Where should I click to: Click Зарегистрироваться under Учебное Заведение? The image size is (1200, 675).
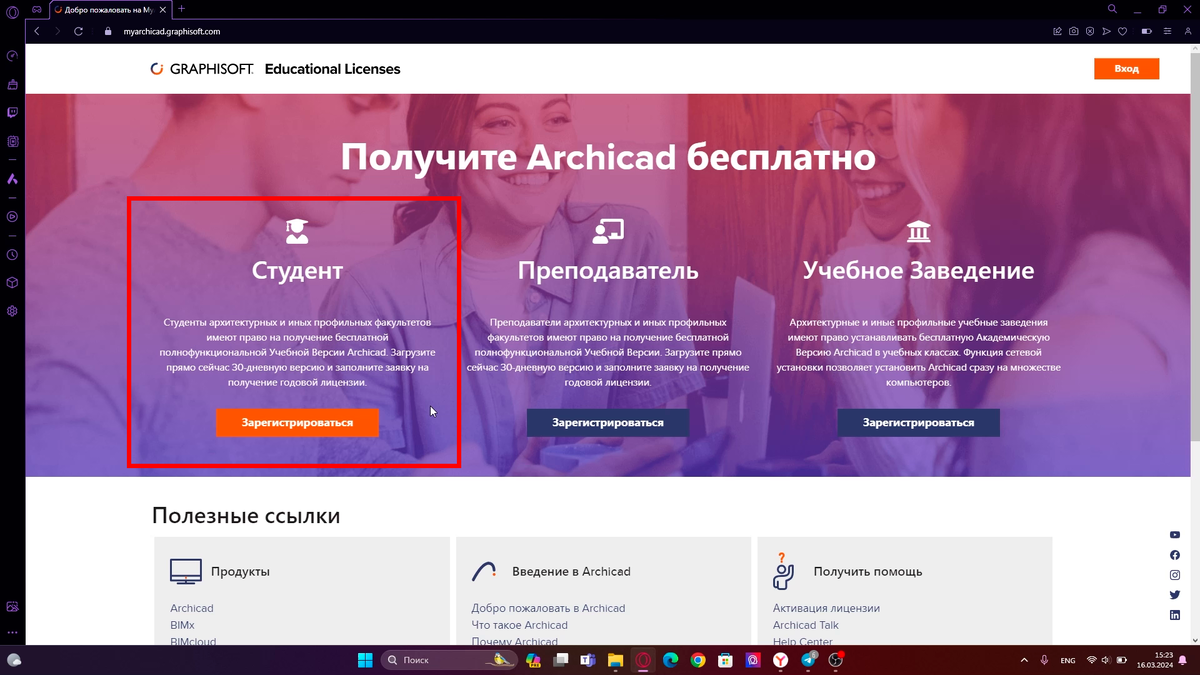[x=919, y=423]
